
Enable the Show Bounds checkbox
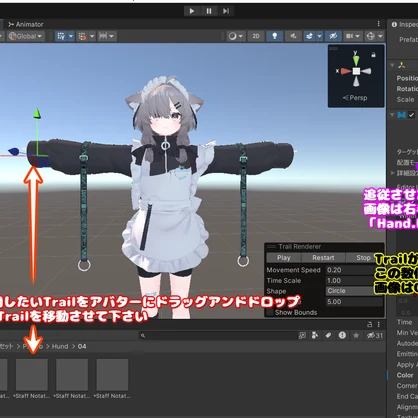tap(270, 313)
